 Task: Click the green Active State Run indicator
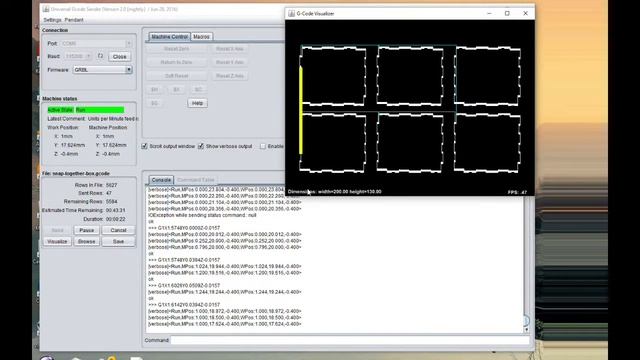[86, 110]
